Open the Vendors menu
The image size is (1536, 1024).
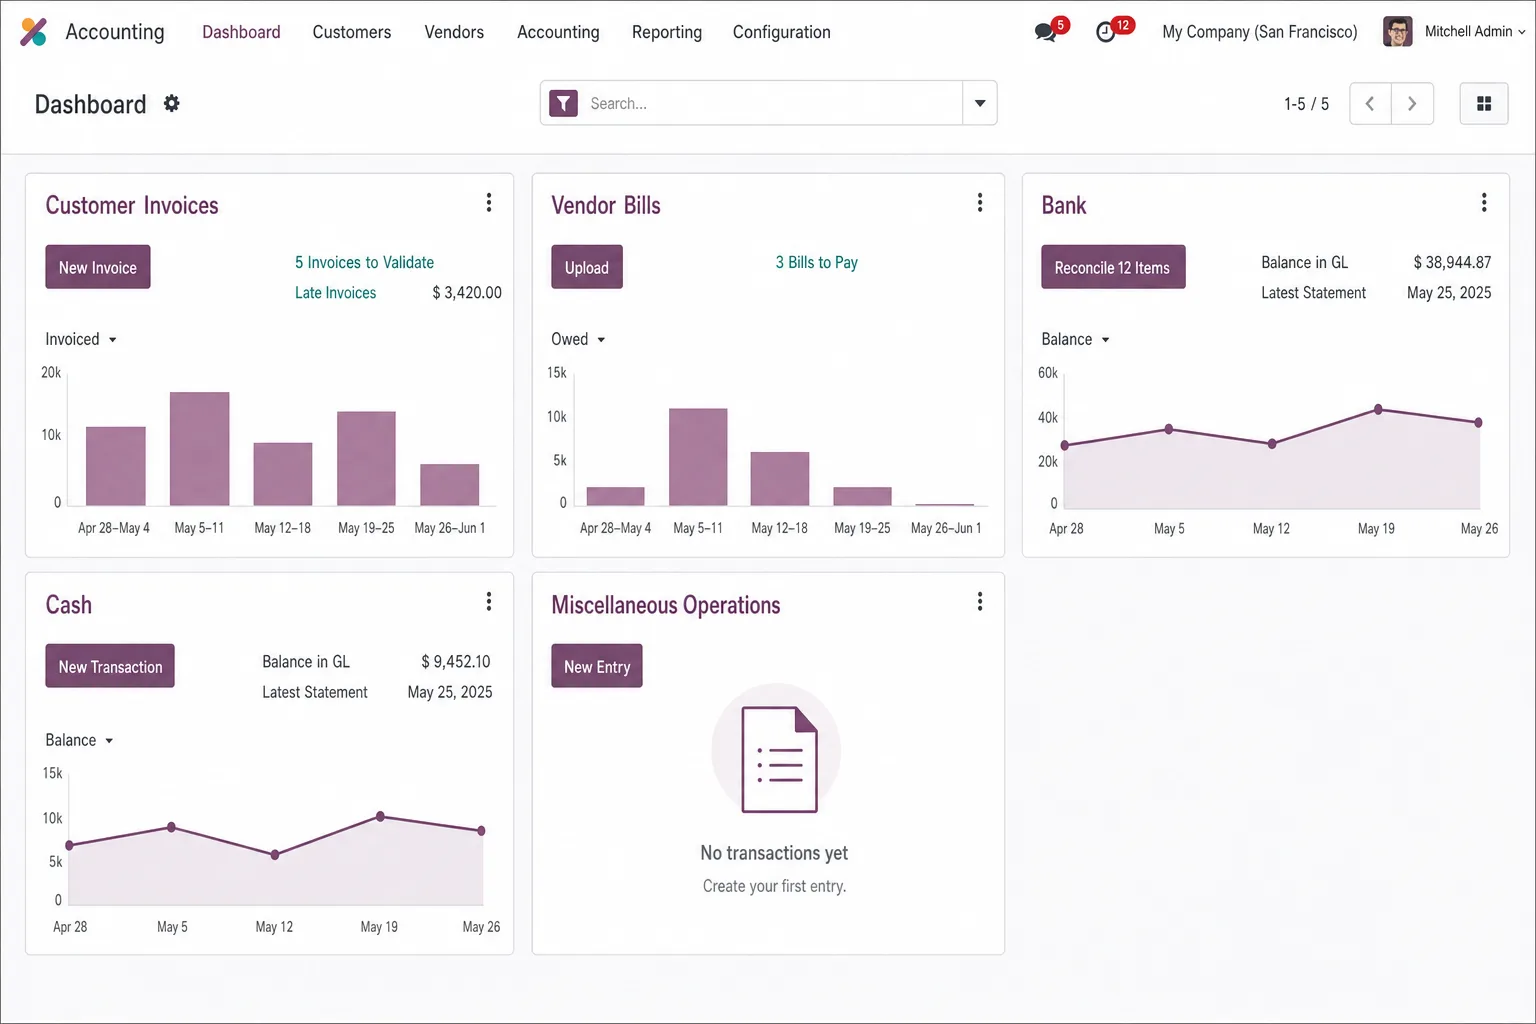(x=454, y=32)
